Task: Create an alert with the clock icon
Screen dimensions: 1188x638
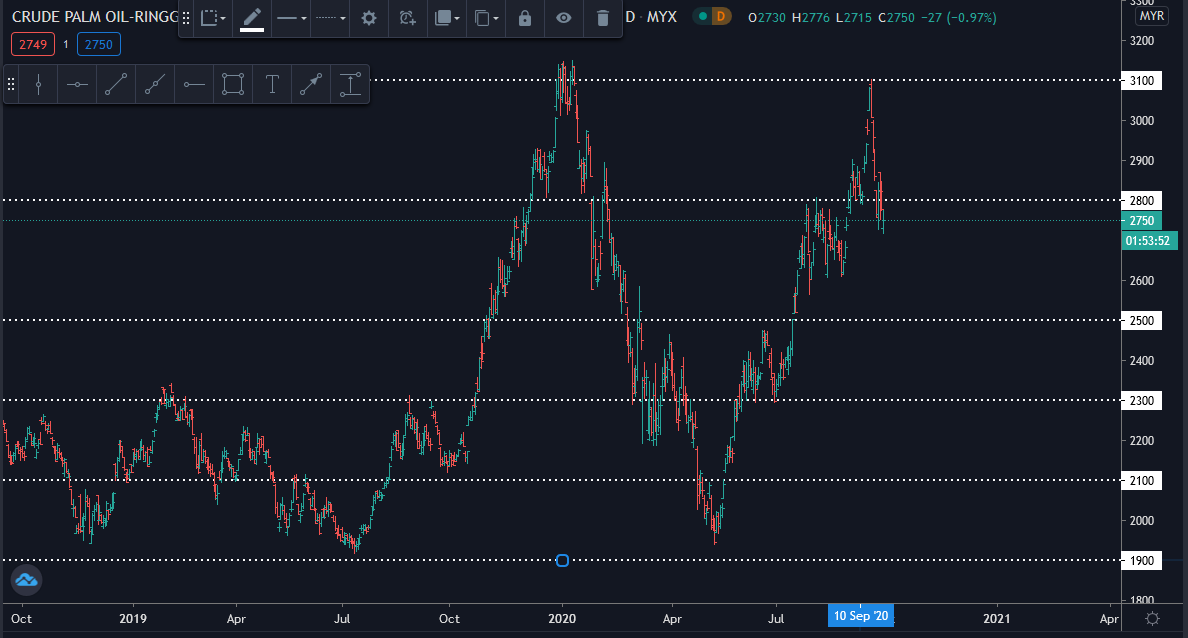Action: (x=407, y=18)
